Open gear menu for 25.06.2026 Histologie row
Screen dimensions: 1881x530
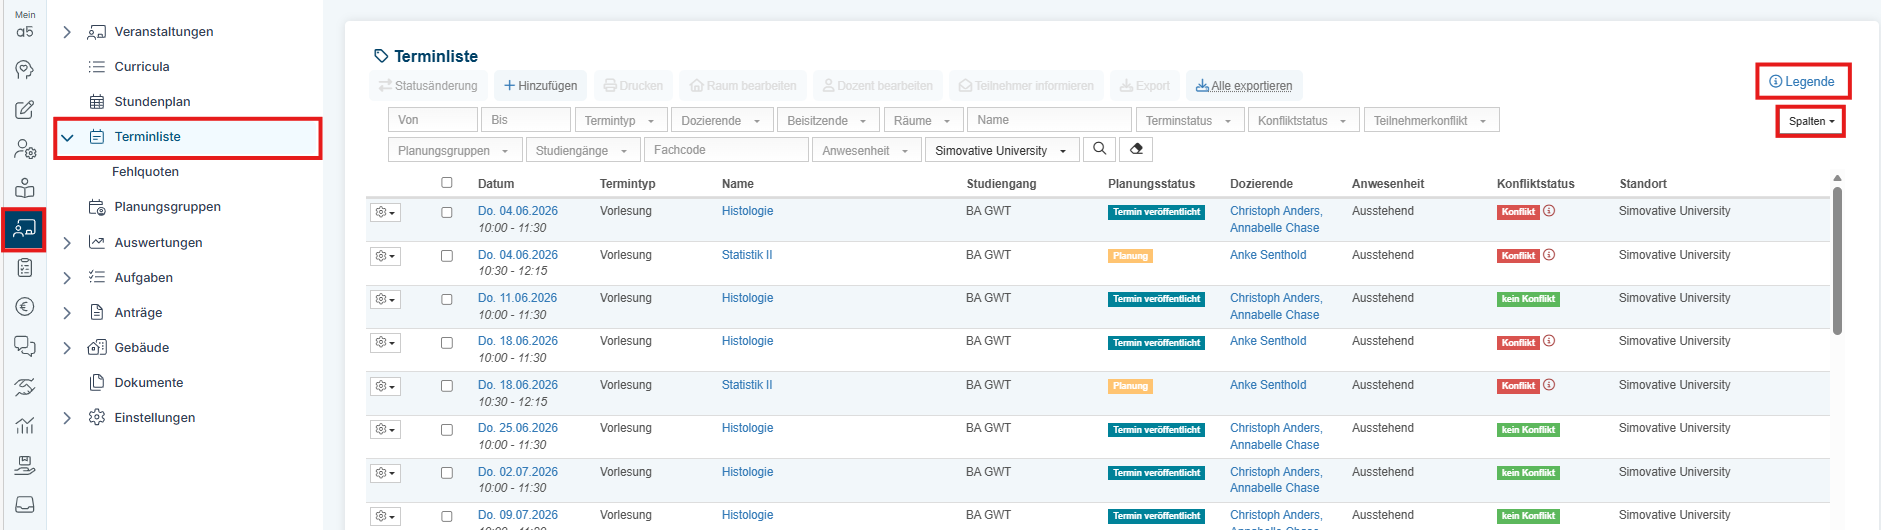(x=385, y=429)
